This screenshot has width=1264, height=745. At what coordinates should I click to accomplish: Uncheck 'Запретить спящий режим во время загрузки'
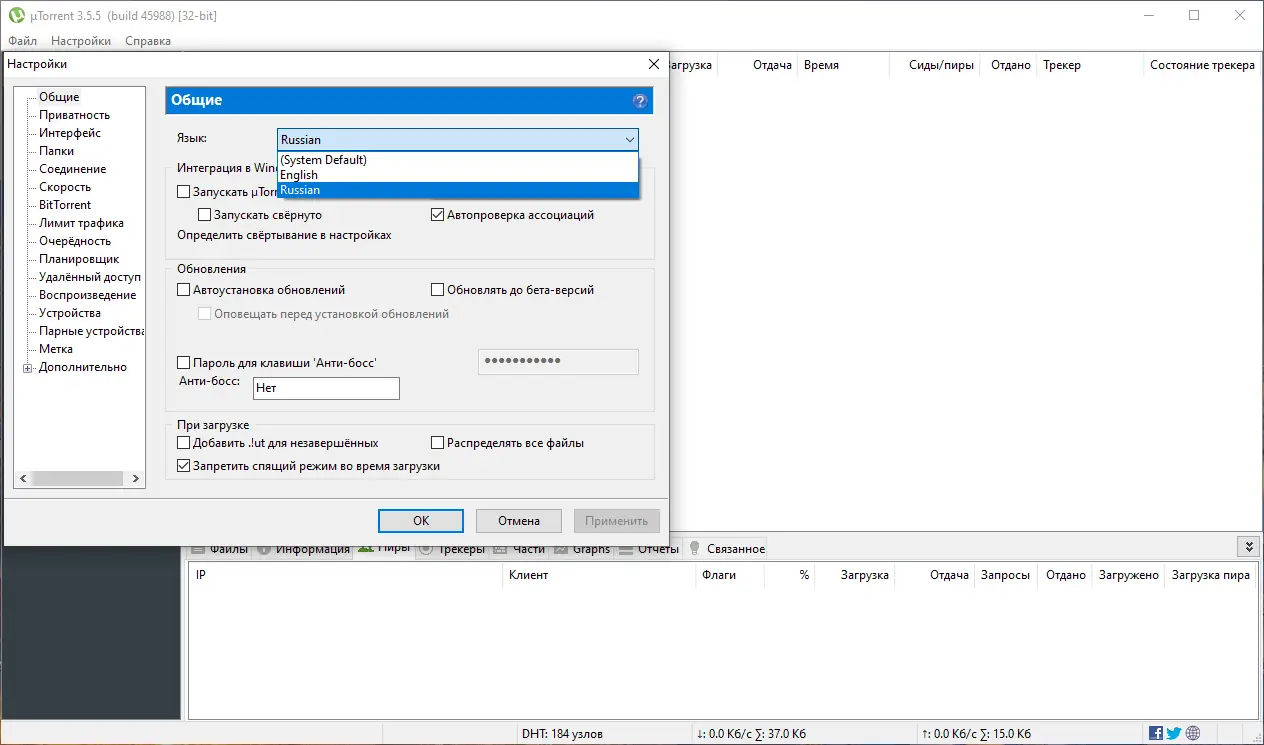pyautogui.click(x=183, y=466)
